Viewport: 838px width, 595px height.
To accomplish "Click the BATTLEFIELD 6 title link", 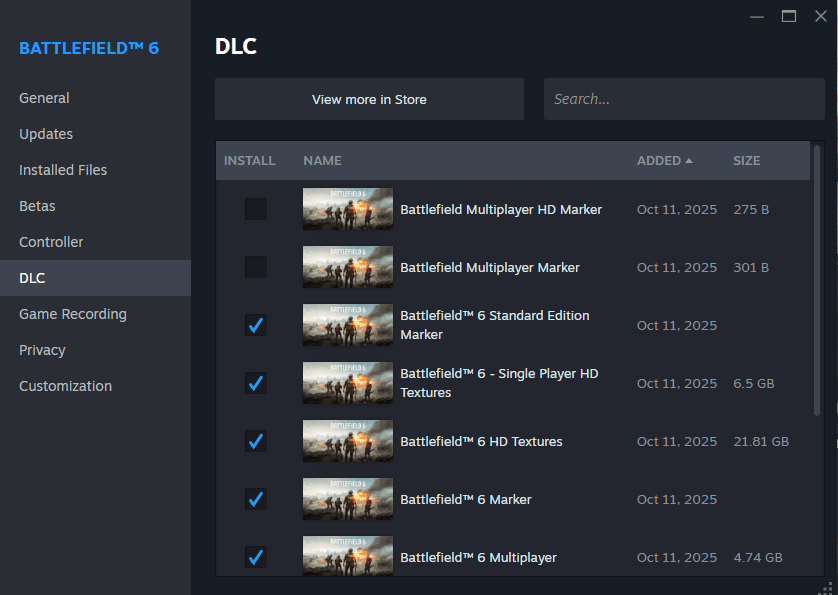I will pyautogui.click(x=90, y=47).
